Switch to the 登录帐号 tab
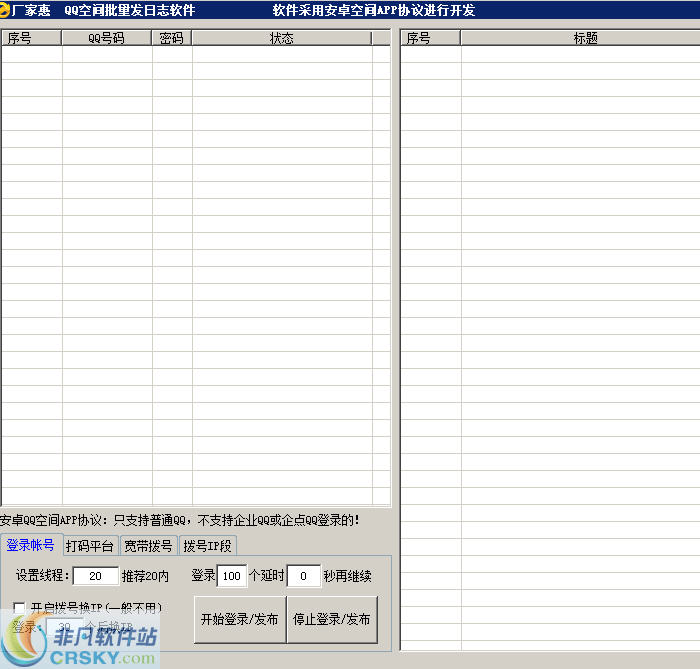 (30, 545)
